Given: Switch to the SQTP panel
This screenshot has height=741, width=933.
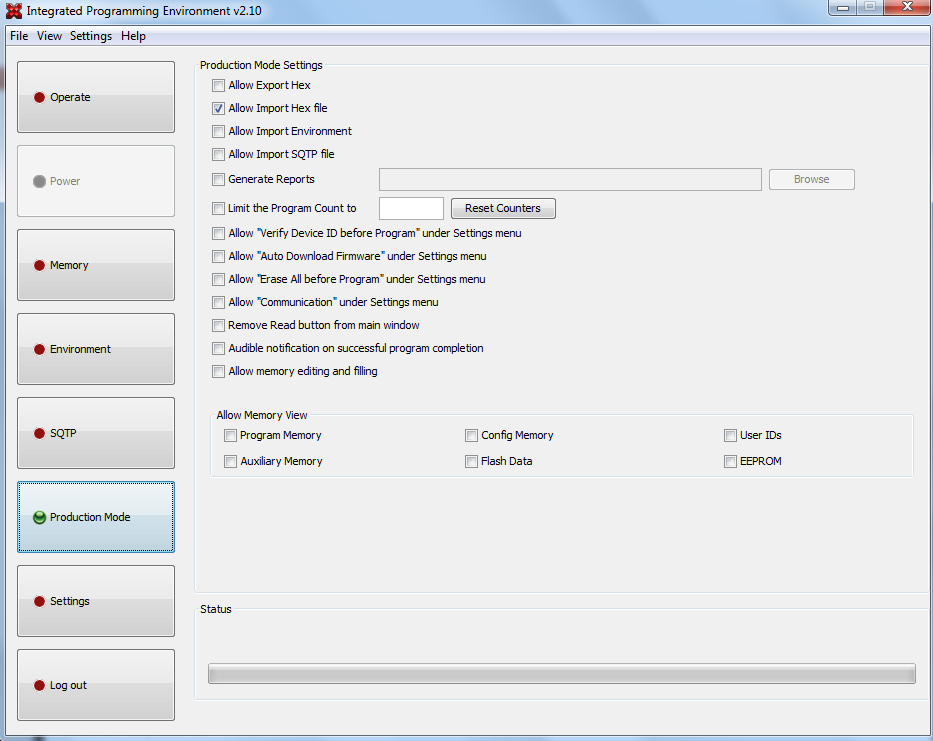Looking at the screenshot, I should tap(95, 433).
